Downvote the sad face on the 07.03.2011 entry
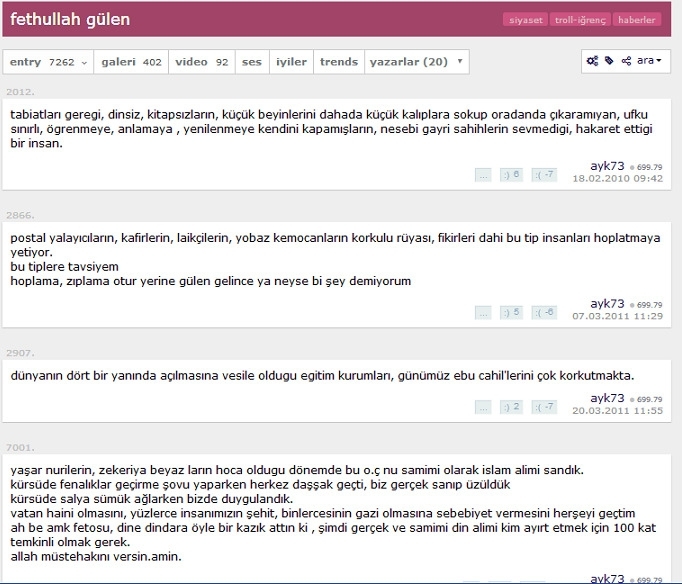 coord(543,312)
